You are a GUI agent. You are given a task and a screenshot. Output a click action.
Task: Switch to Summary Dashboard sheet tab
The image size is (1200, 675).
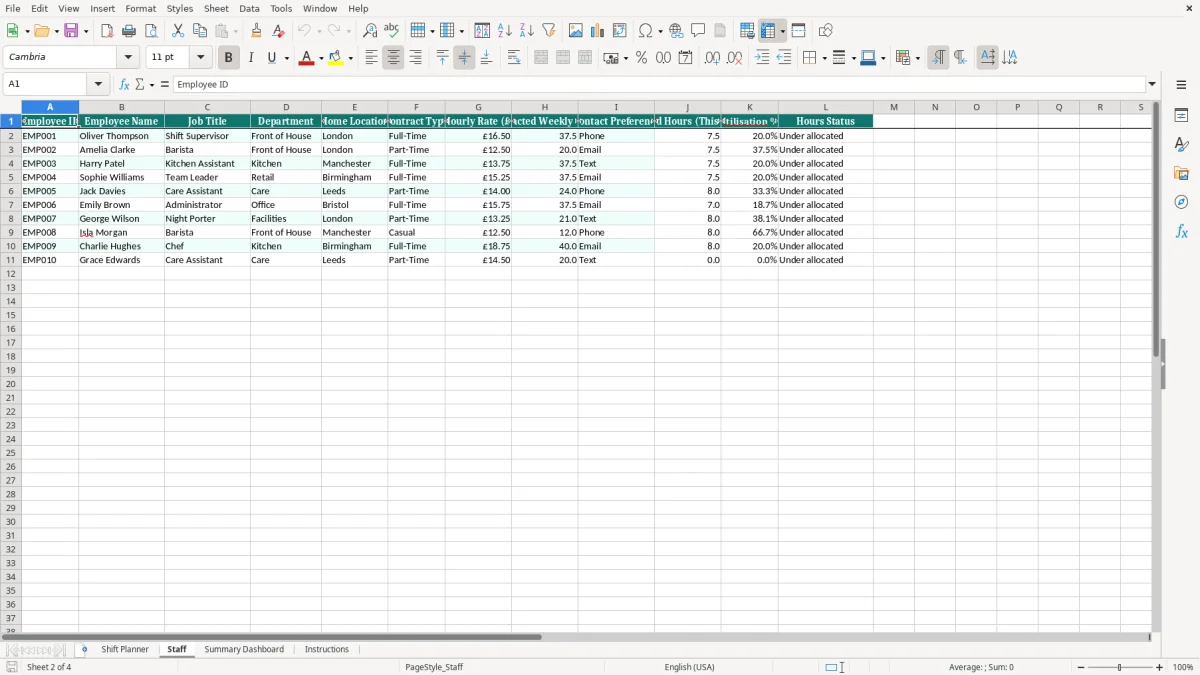point(244,650)
